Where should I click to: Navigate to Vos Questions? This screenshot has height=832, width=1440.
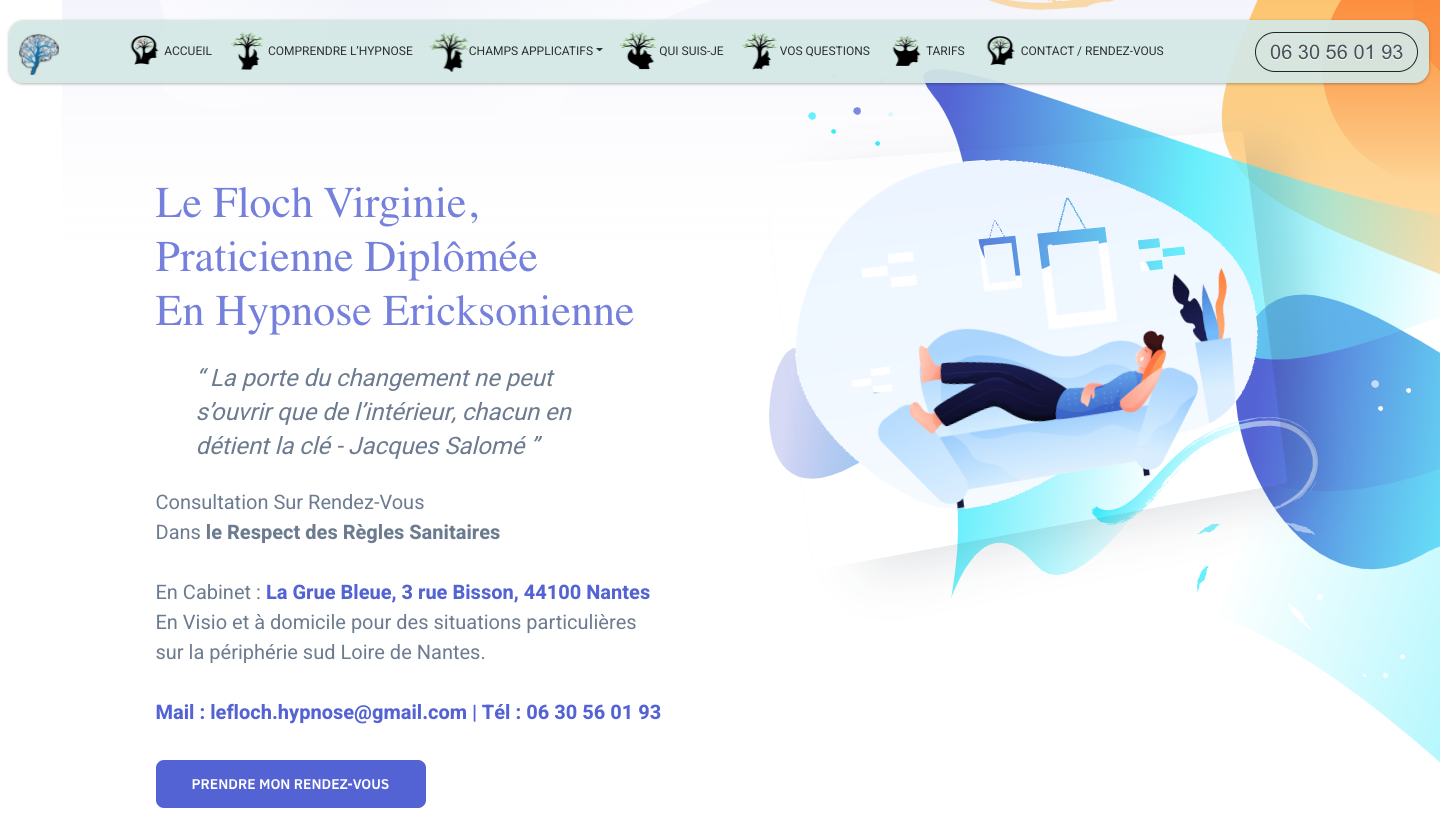pyautogui.click(x=824, y=51)
